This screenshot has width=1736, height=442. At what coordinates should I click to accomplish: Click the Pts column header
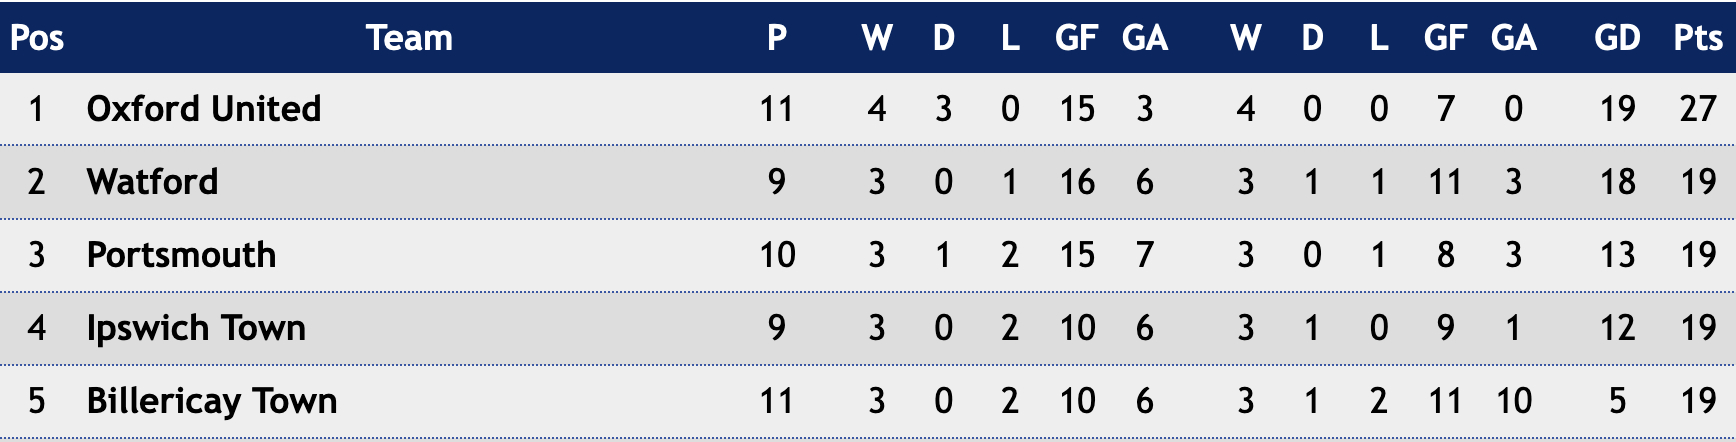(x=1698, y=37)
